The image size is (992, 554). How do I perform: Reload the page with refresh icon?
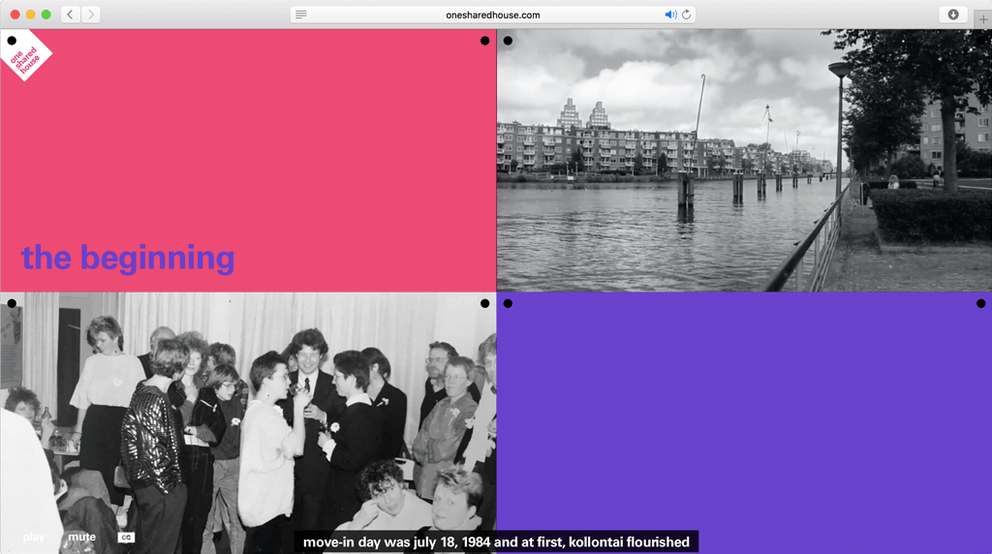click(x=686, y=15)
